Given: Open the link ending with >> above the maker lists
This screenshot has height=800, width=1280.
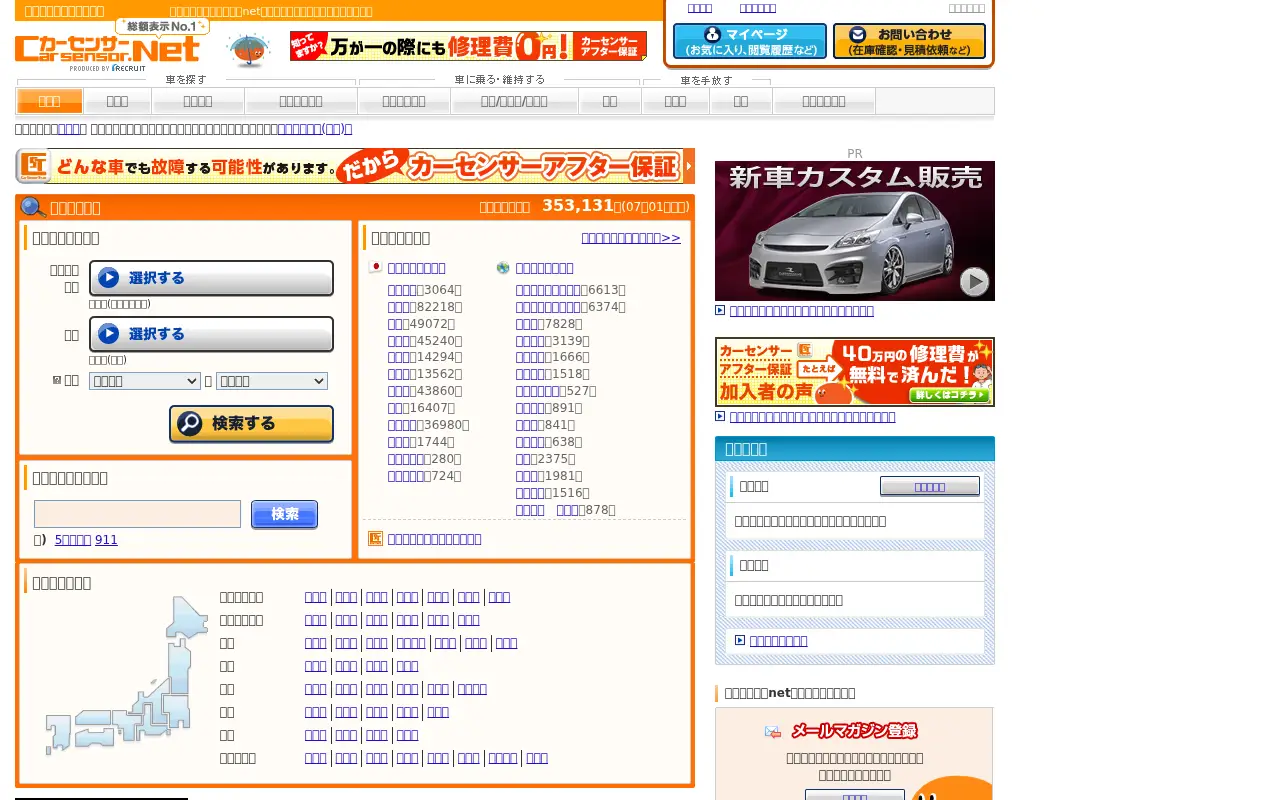Looking at the screenshot, I should [630, 237].
